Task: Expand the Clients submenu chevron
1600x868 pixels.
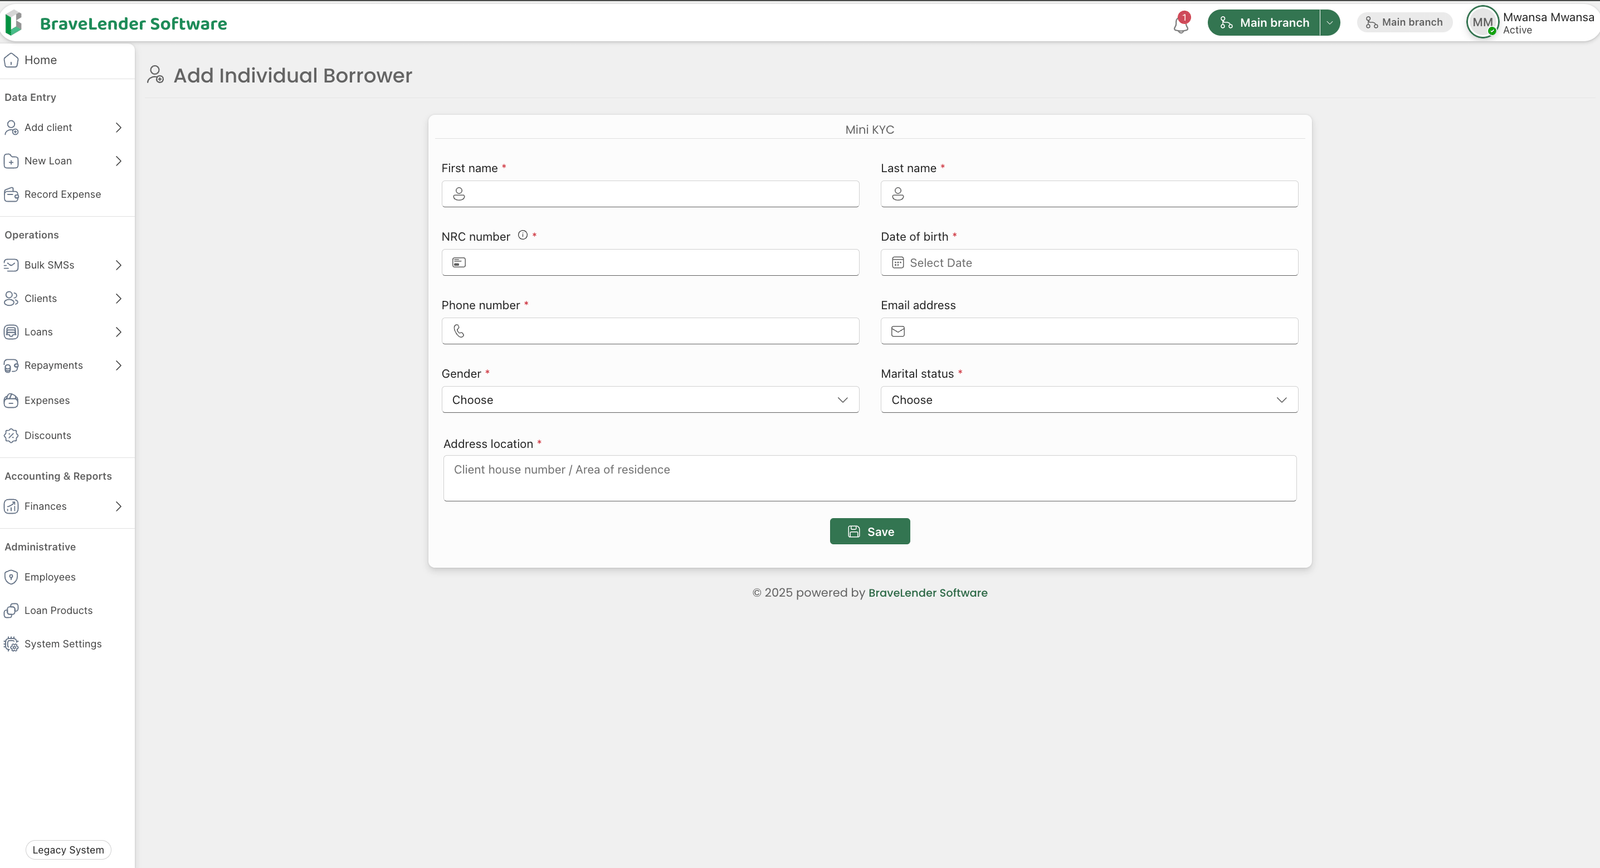Action: [x=118, y=299]
